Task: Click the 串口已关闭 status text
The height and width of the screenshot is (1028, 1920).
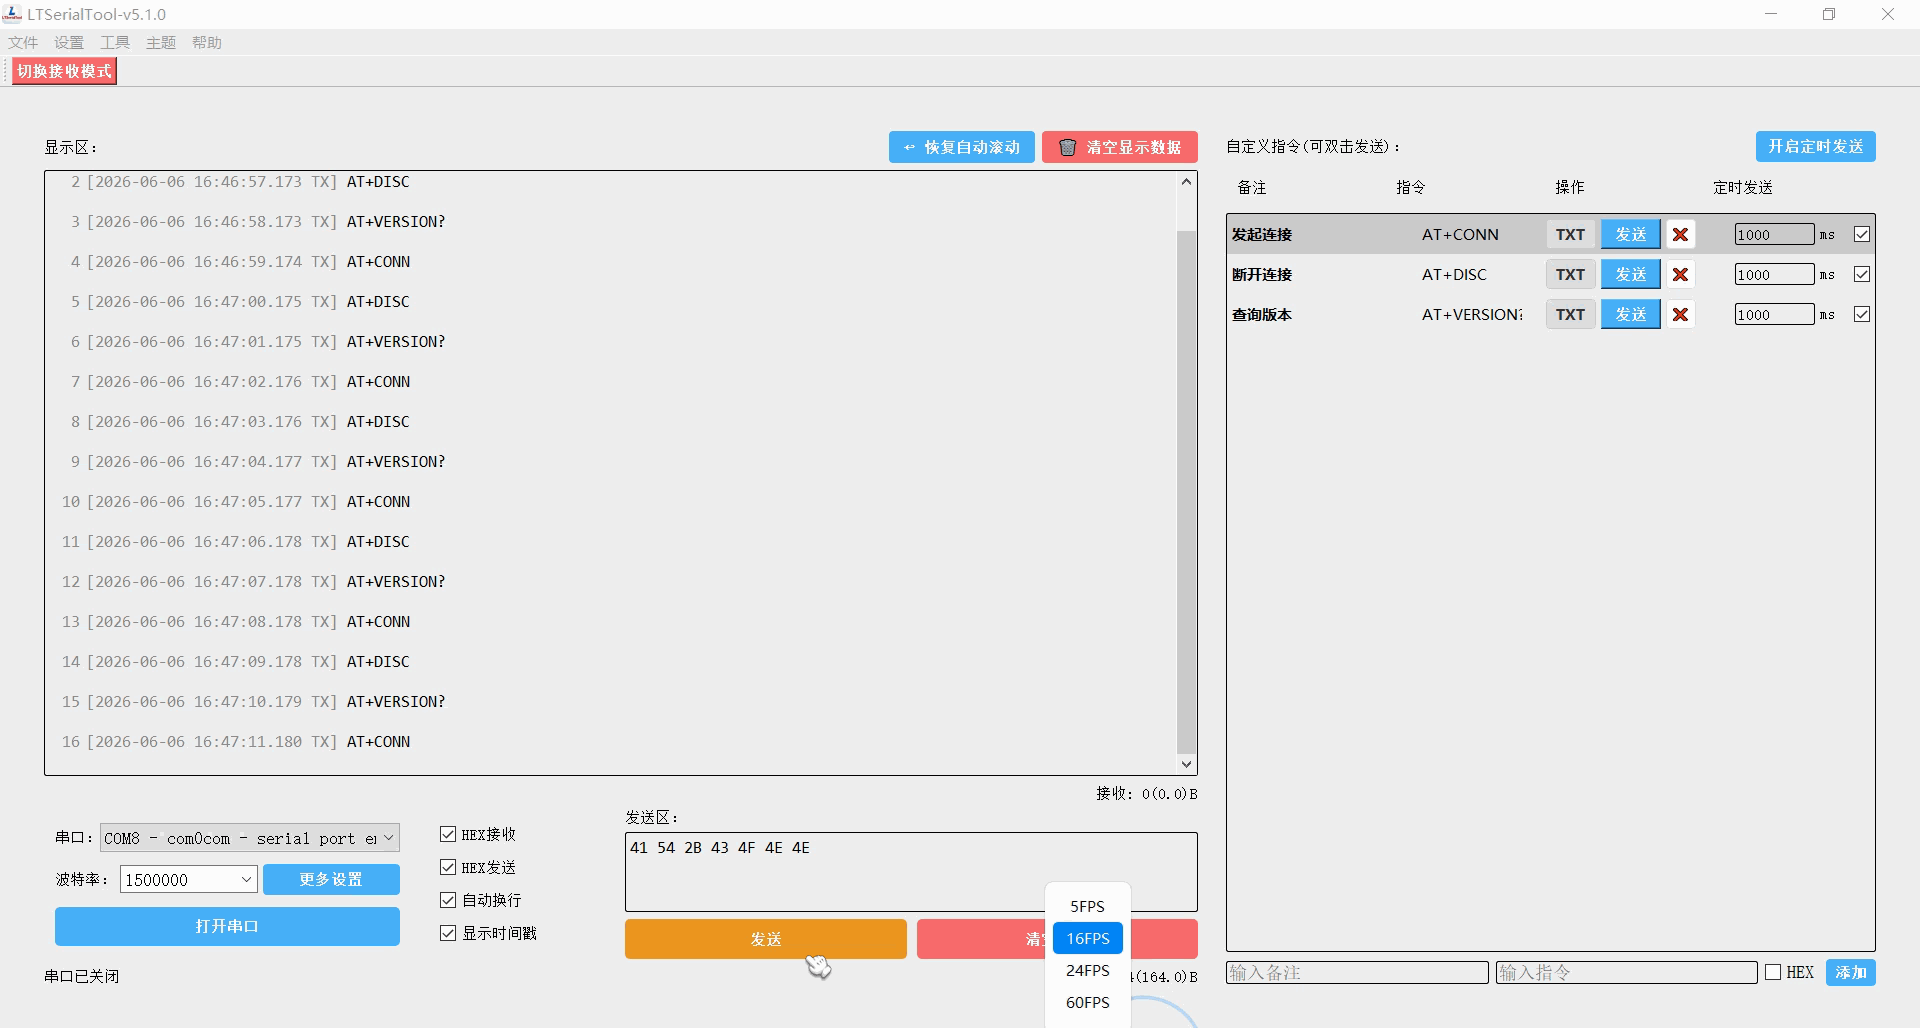Action: point(82,976)
